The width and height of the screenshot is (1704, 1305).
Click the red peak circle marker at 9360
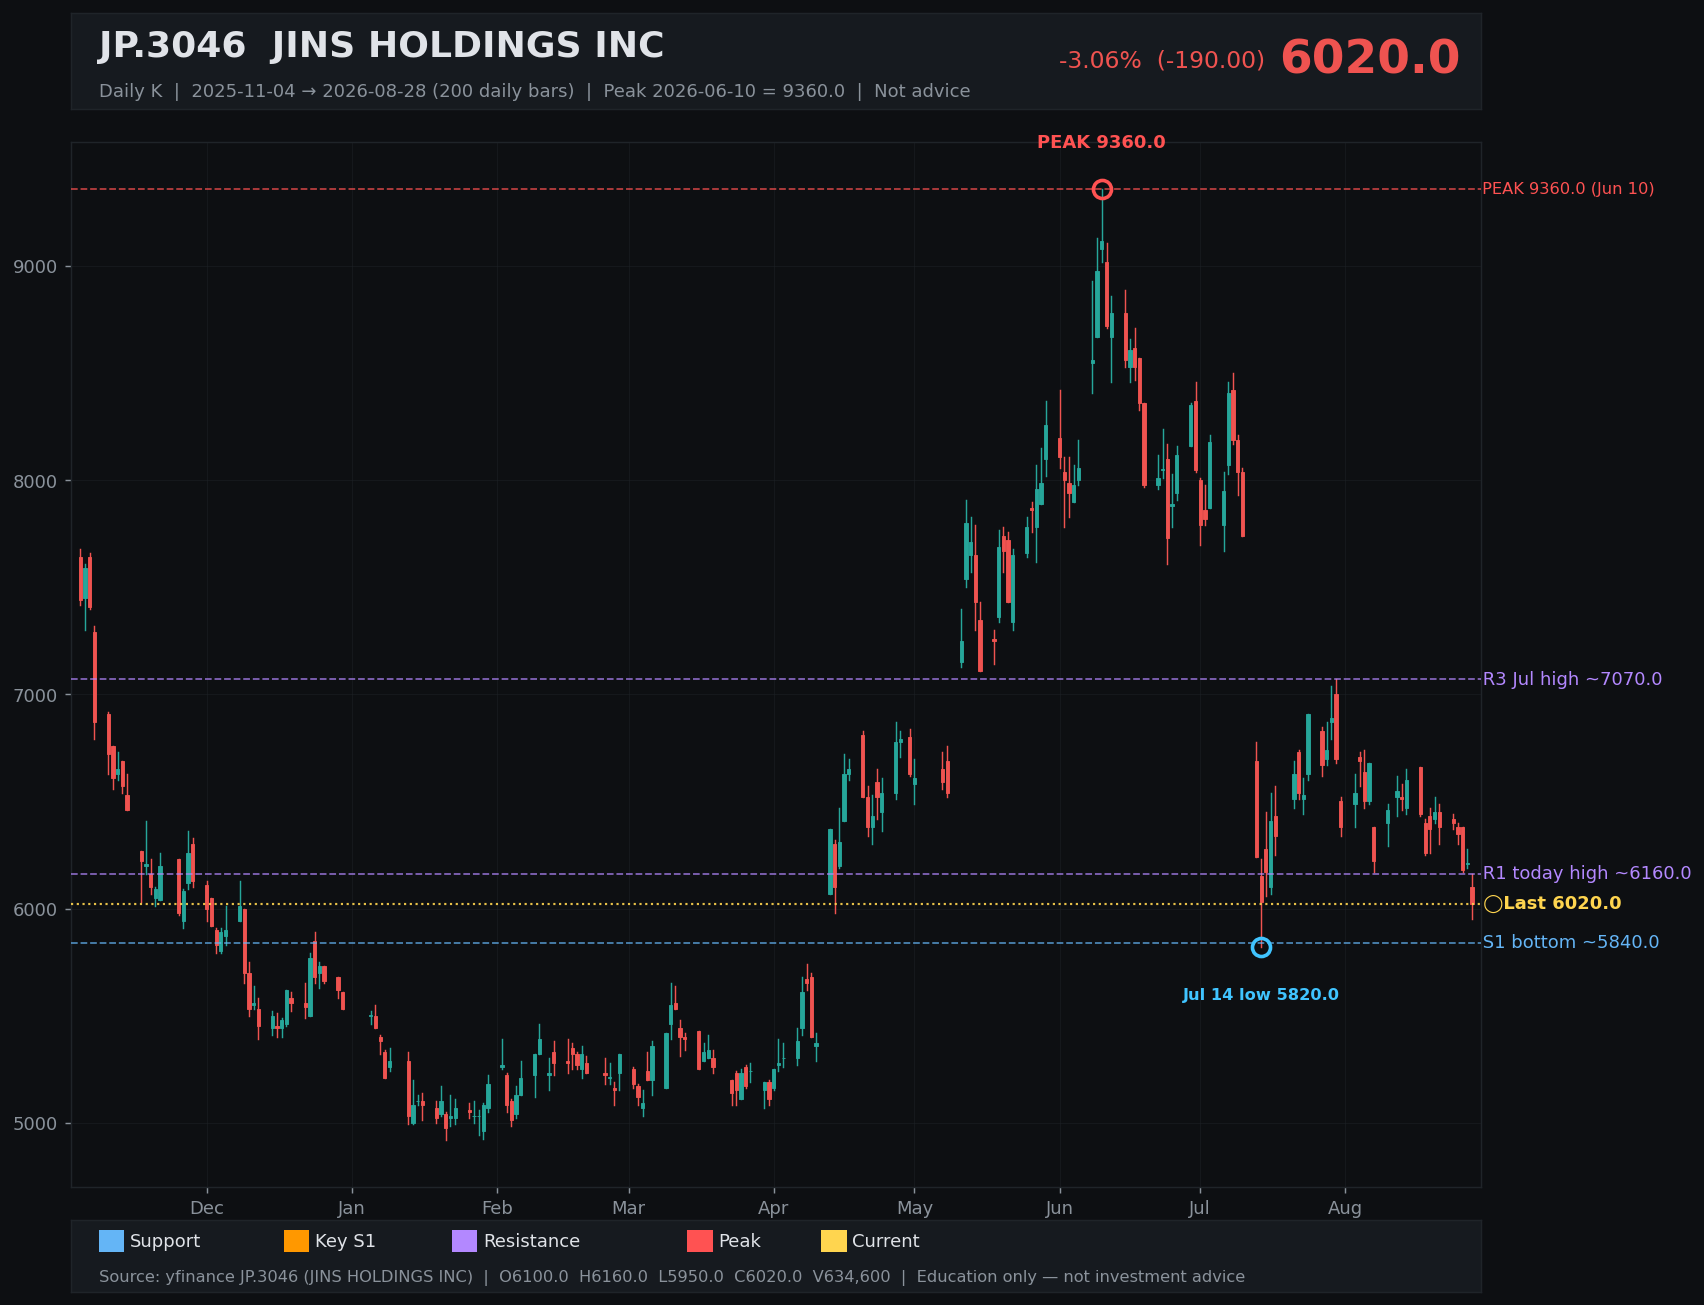1102,189
